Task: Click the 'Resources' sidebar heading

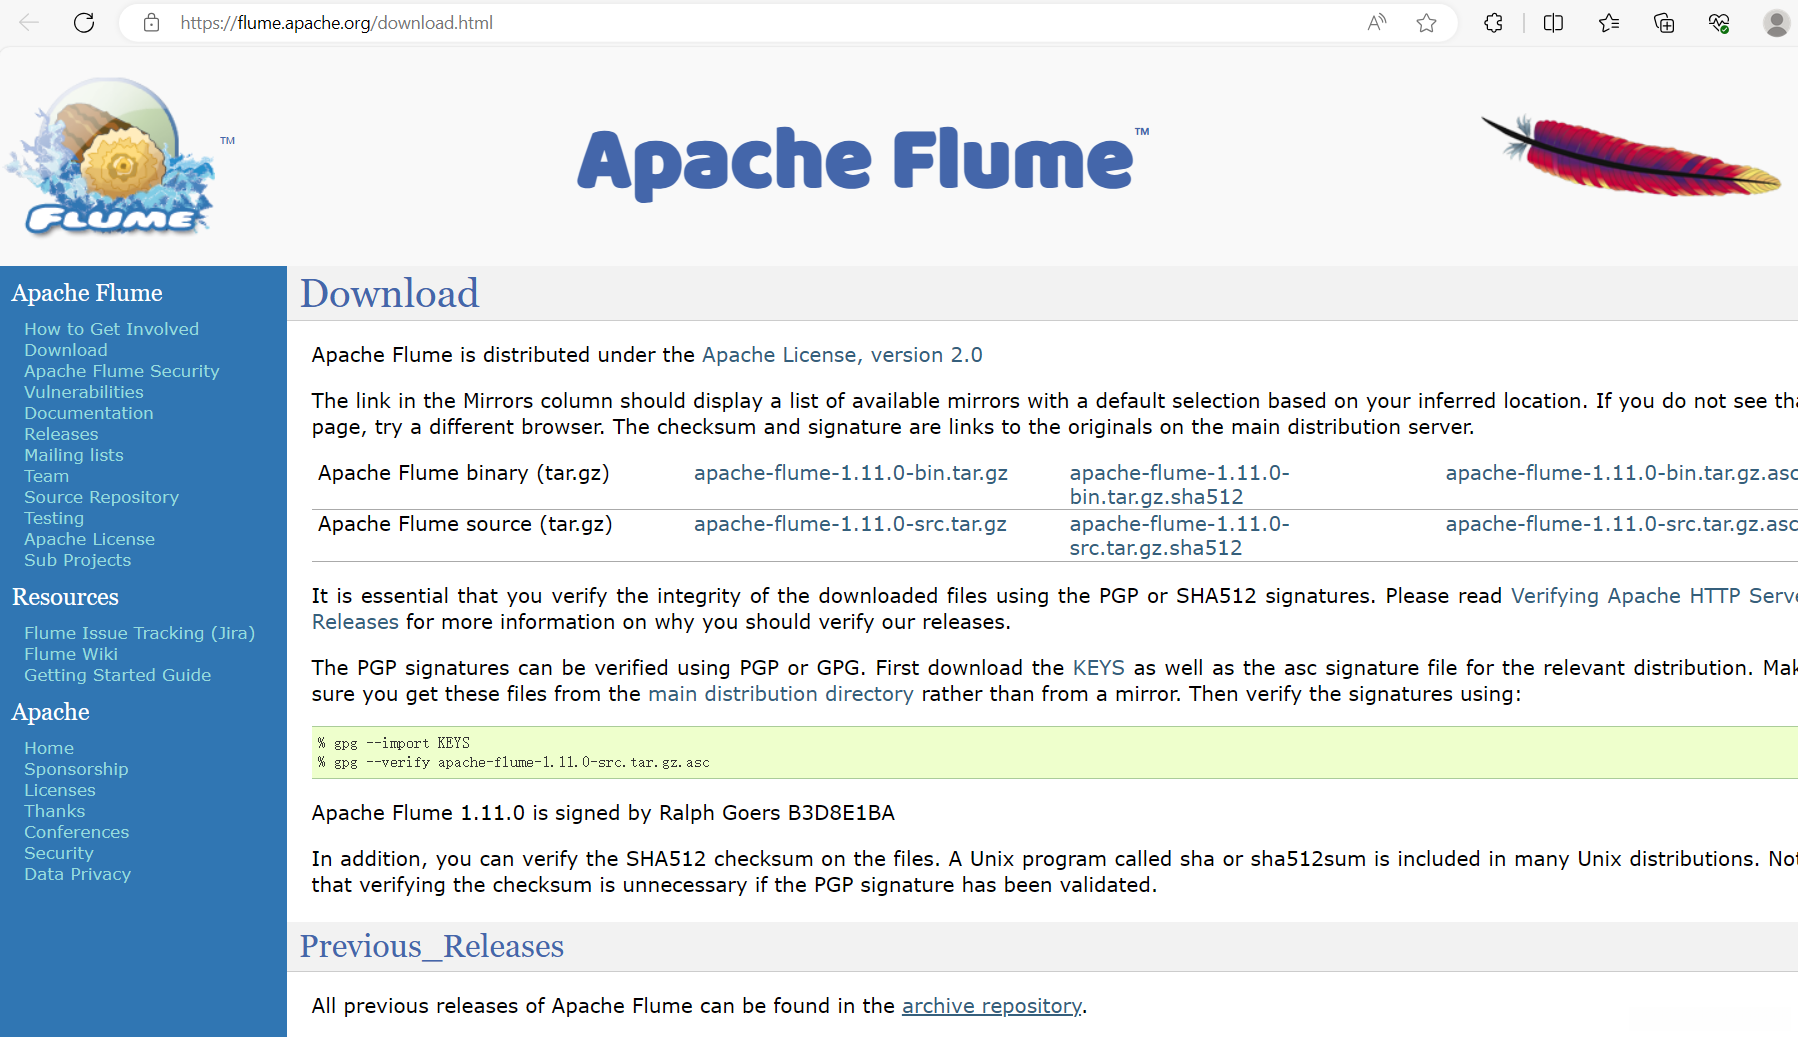Action: coord(65,597)
